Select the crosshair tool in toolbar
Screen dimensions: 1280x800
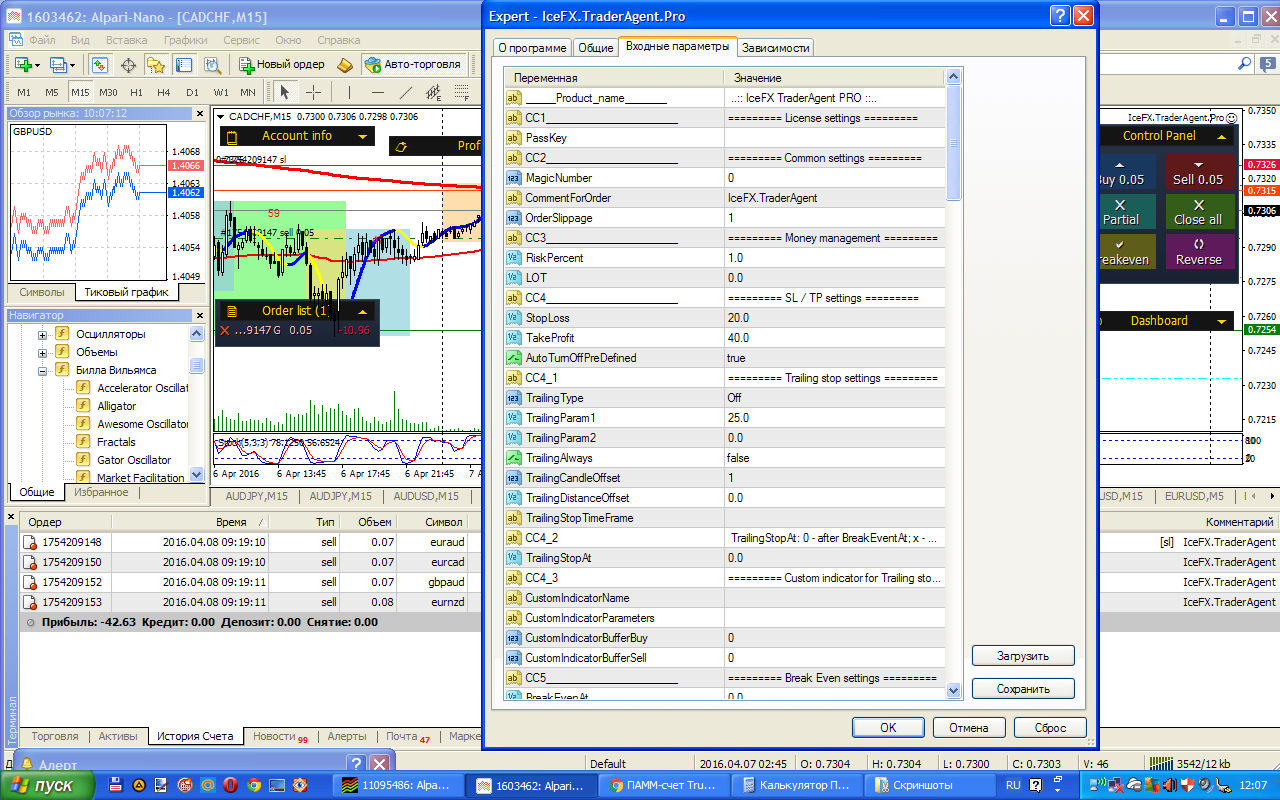click(313, 92)
